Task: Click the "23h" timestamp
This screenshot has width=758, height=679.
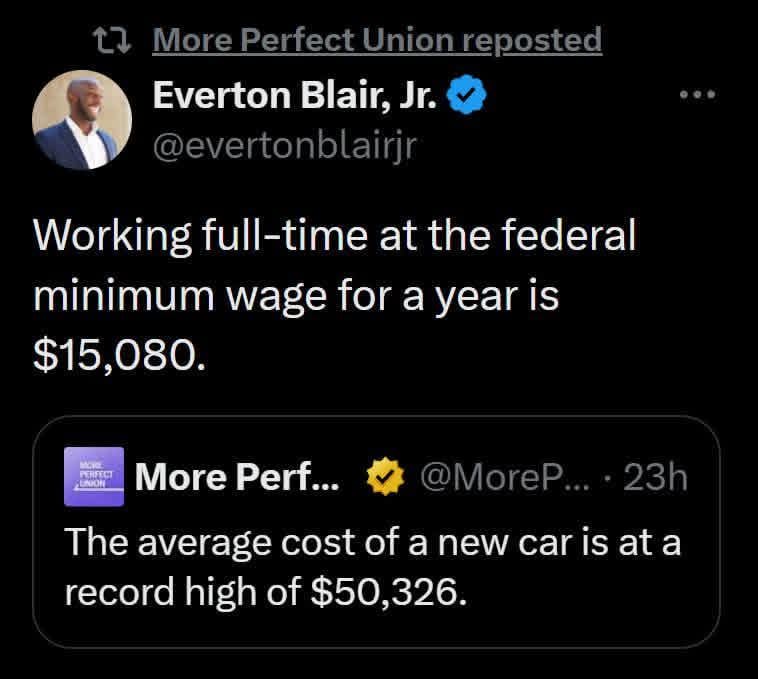Action: [x=655, y=478]
